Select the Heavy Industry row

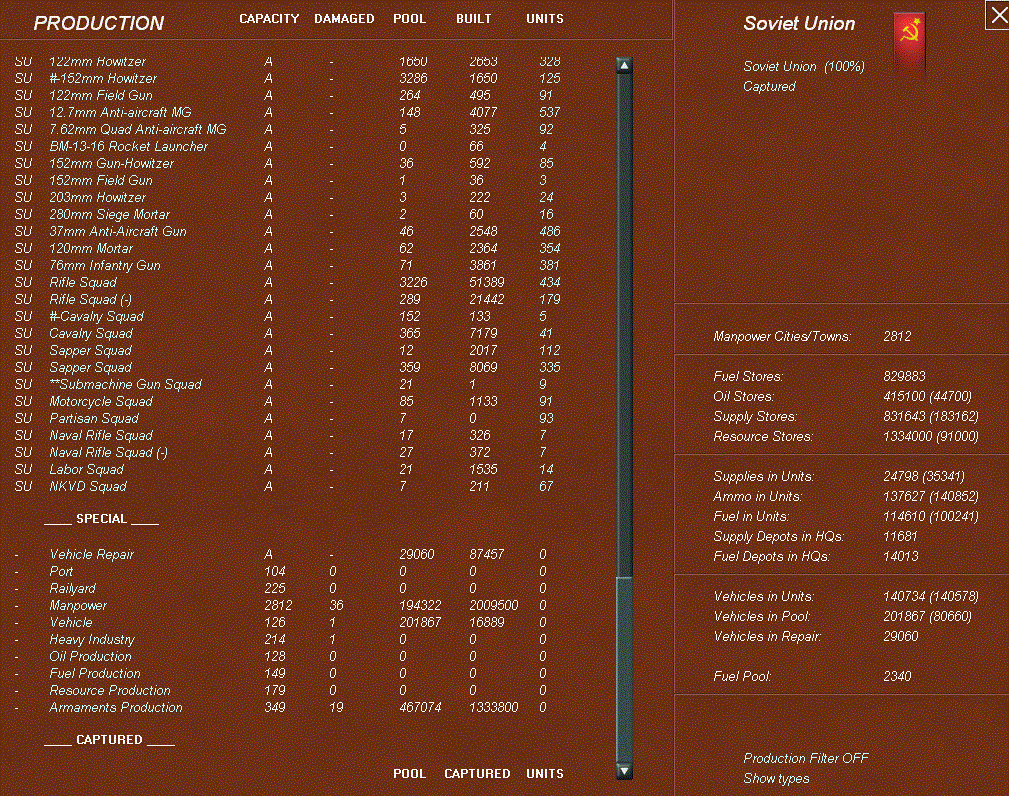[281, 639]
